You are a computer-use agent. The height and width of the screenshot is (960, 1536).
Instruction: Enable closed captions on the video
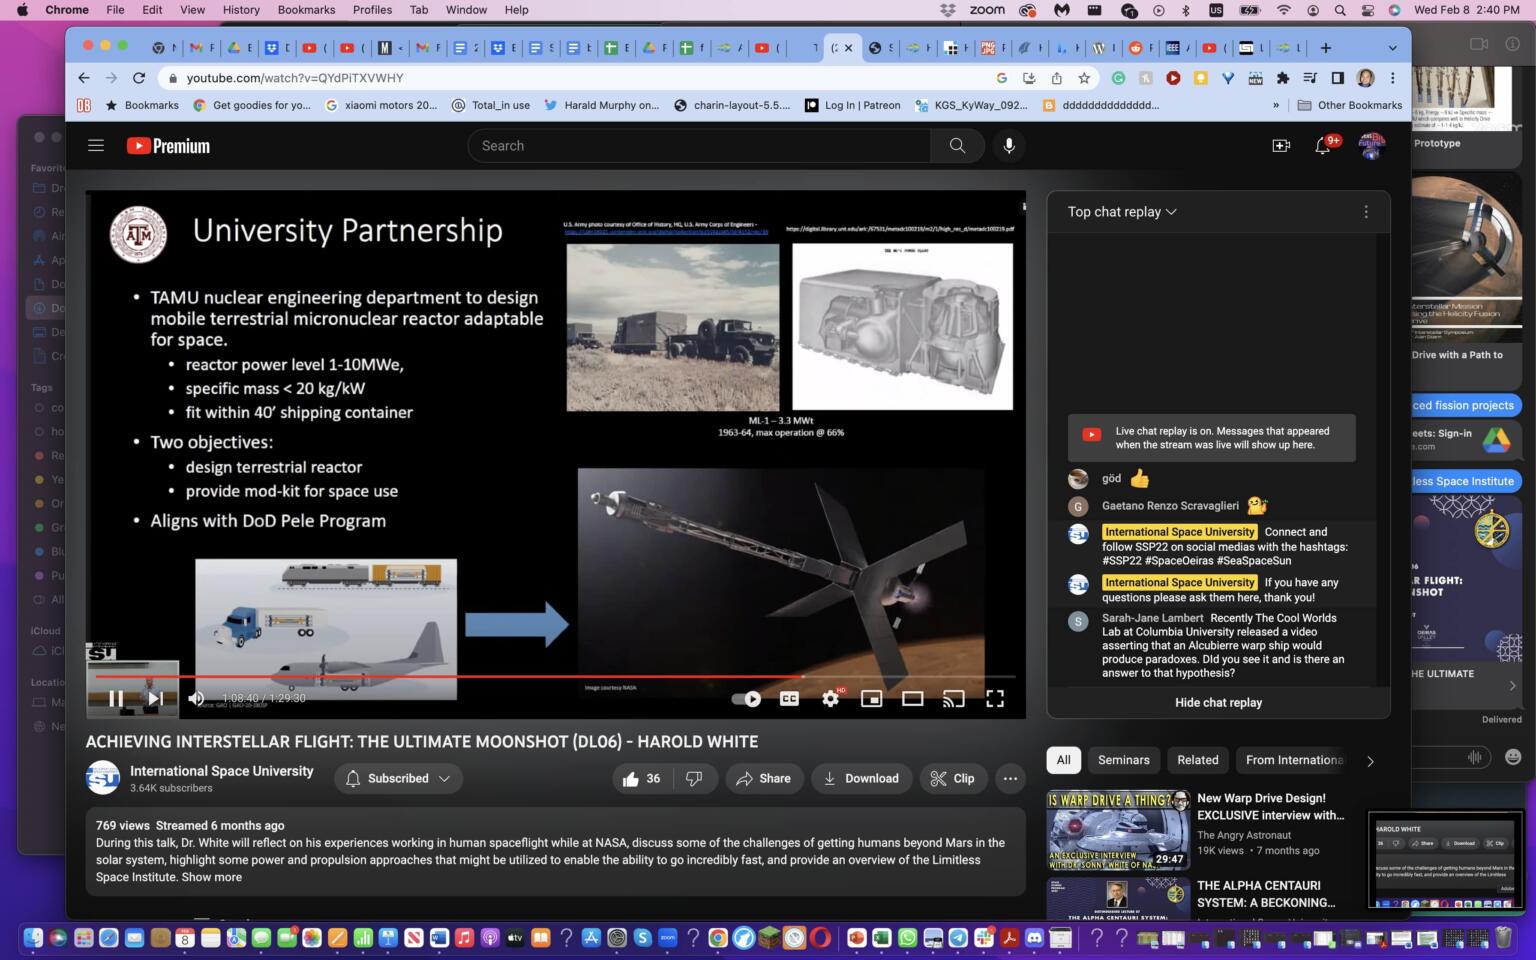pos(790,699)
